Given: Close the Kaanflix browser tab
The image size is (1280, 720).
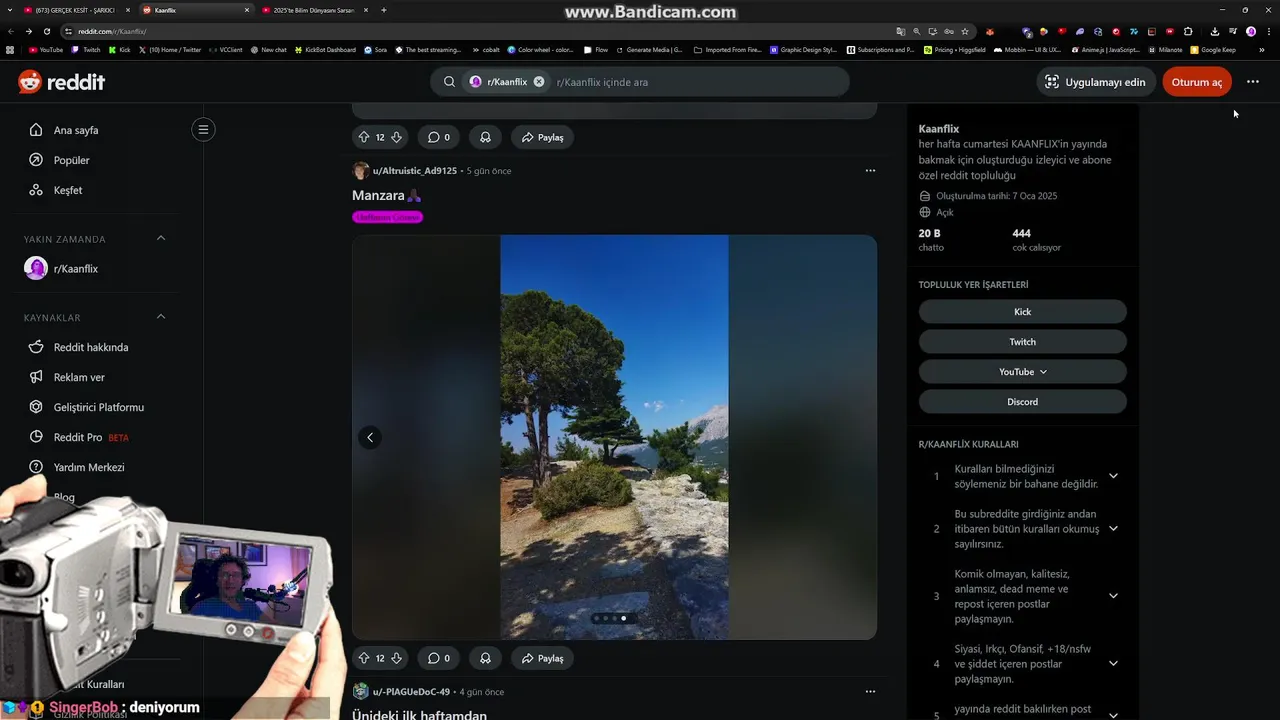Looking at the screenshot, I should pyautogui.click(x=247, y=10).
